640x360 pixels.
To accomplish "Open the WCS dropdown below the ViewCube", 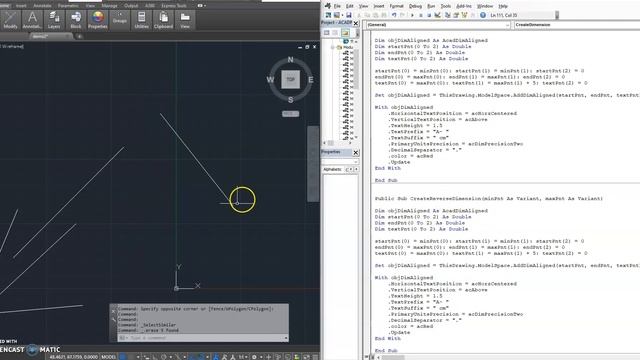I will pos(290,113).
